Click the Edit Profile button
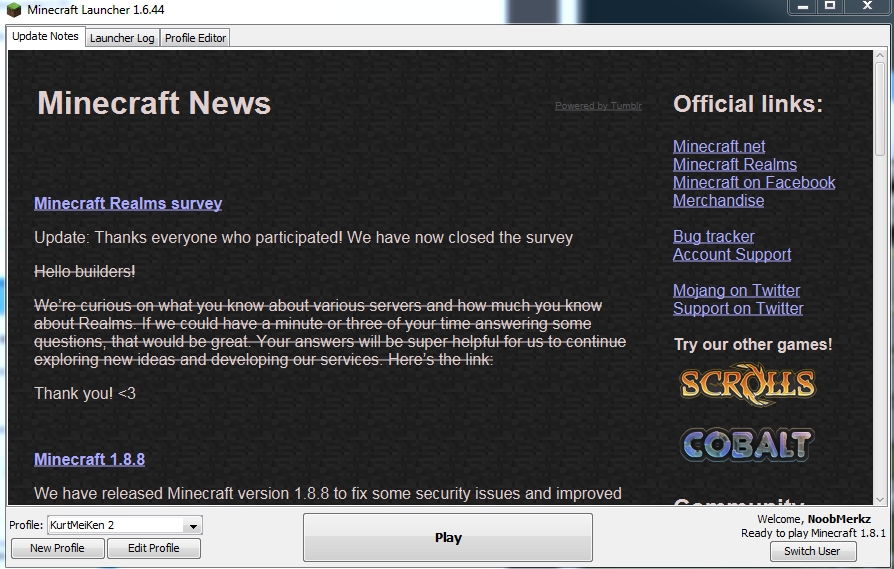 [x=153, y=548]
